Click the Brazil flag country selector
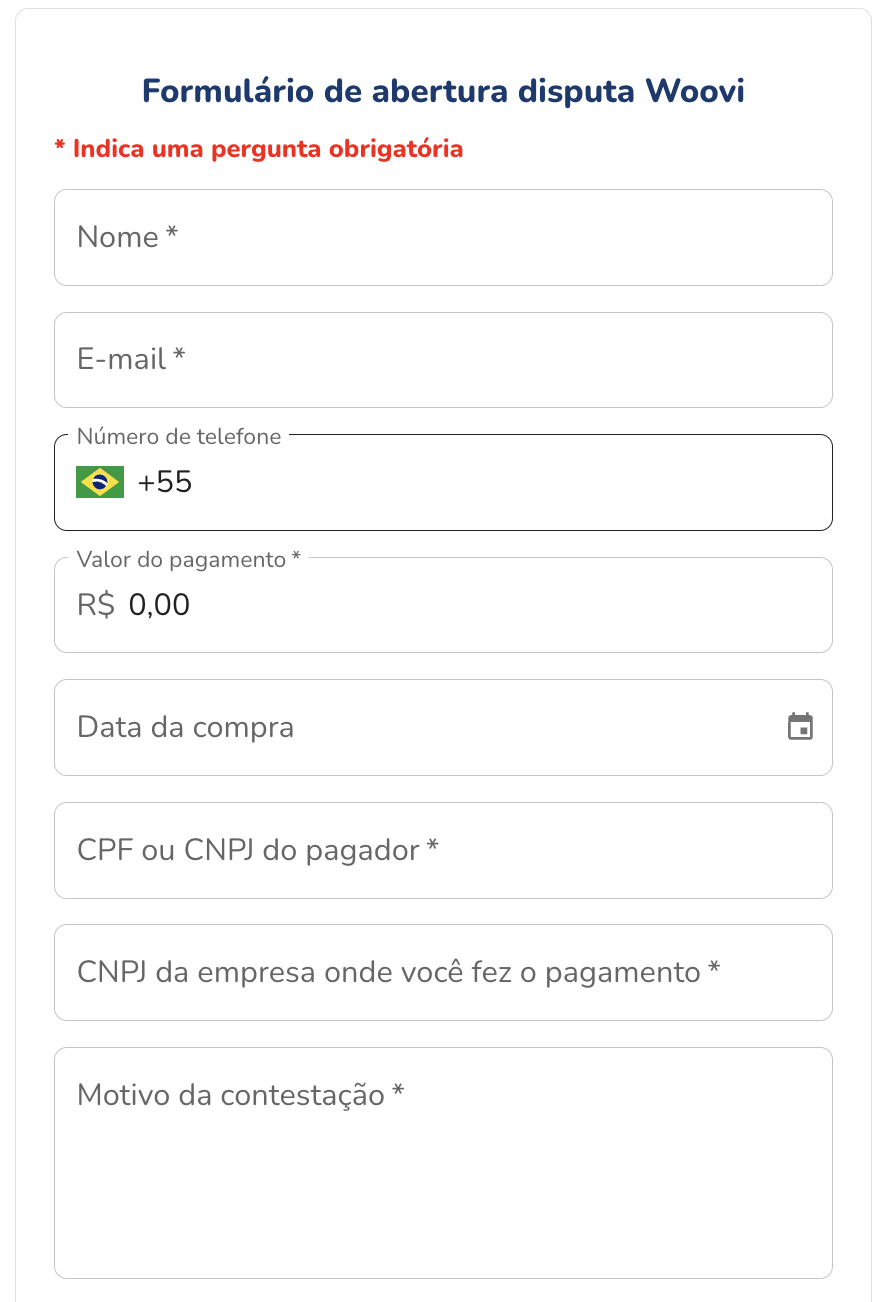The image size is (890, 1302). pyautogui.click(x=100, y=482)
